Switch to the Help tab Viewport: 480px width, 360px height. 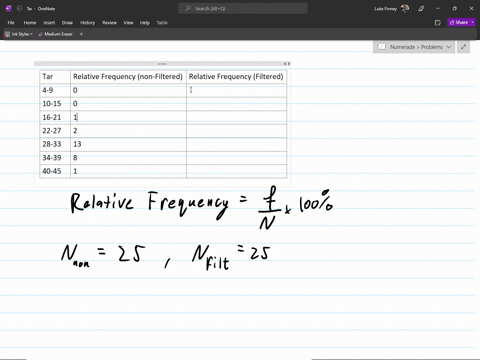coord(145,23)
